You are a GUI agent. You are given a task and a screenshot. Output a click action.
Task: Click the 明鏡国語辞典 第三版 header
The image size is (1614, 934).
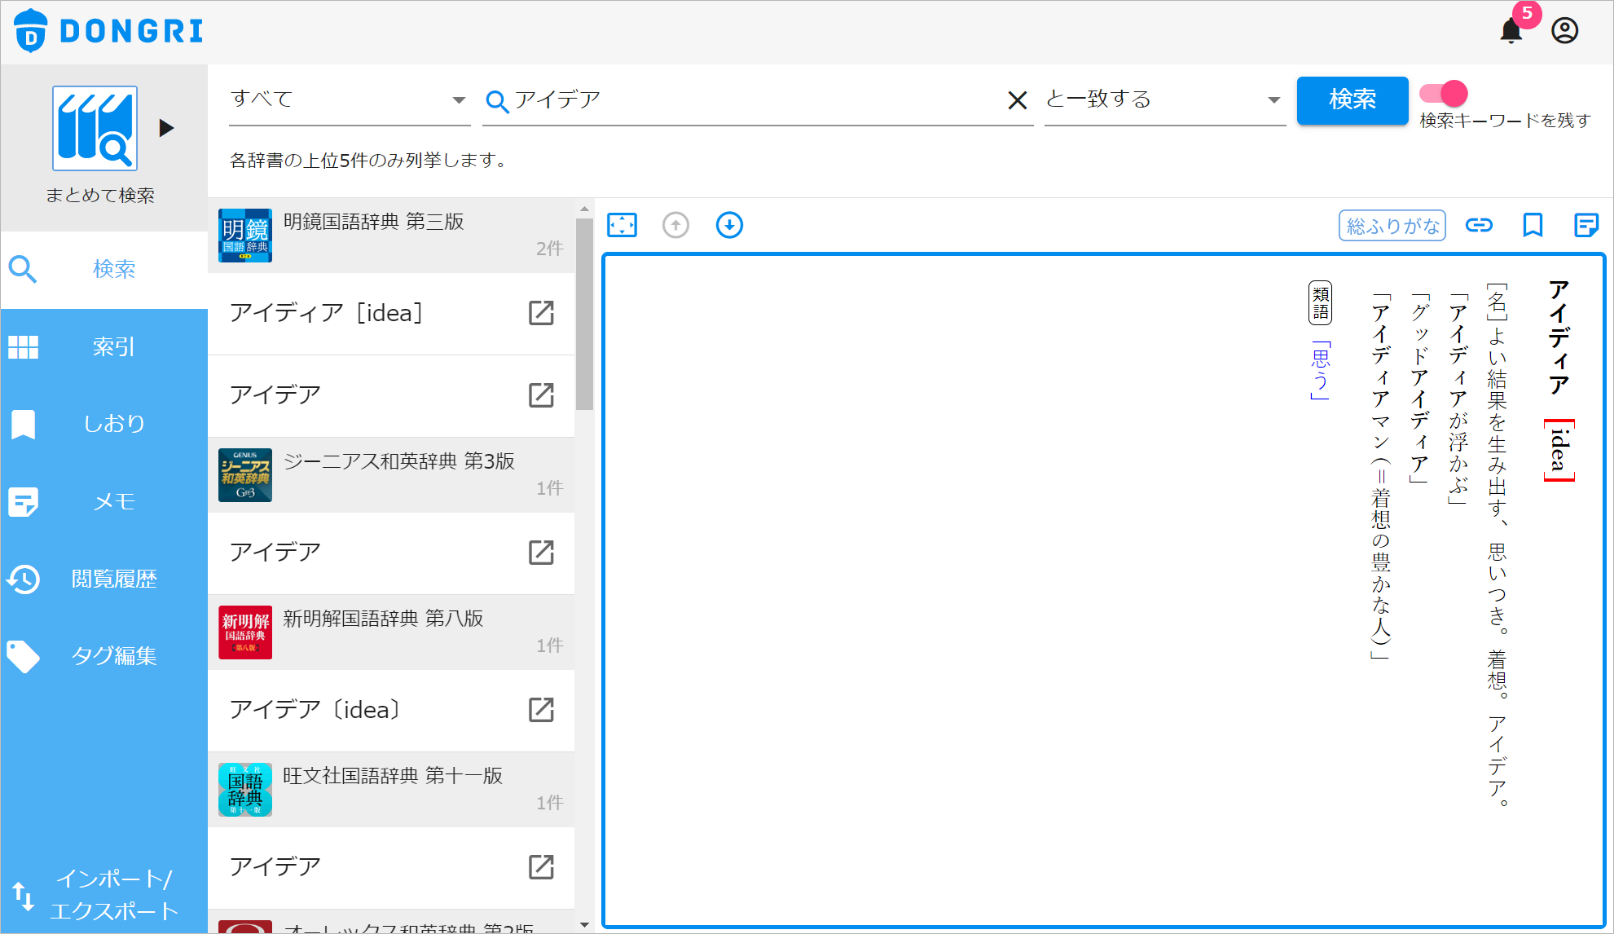391,236
